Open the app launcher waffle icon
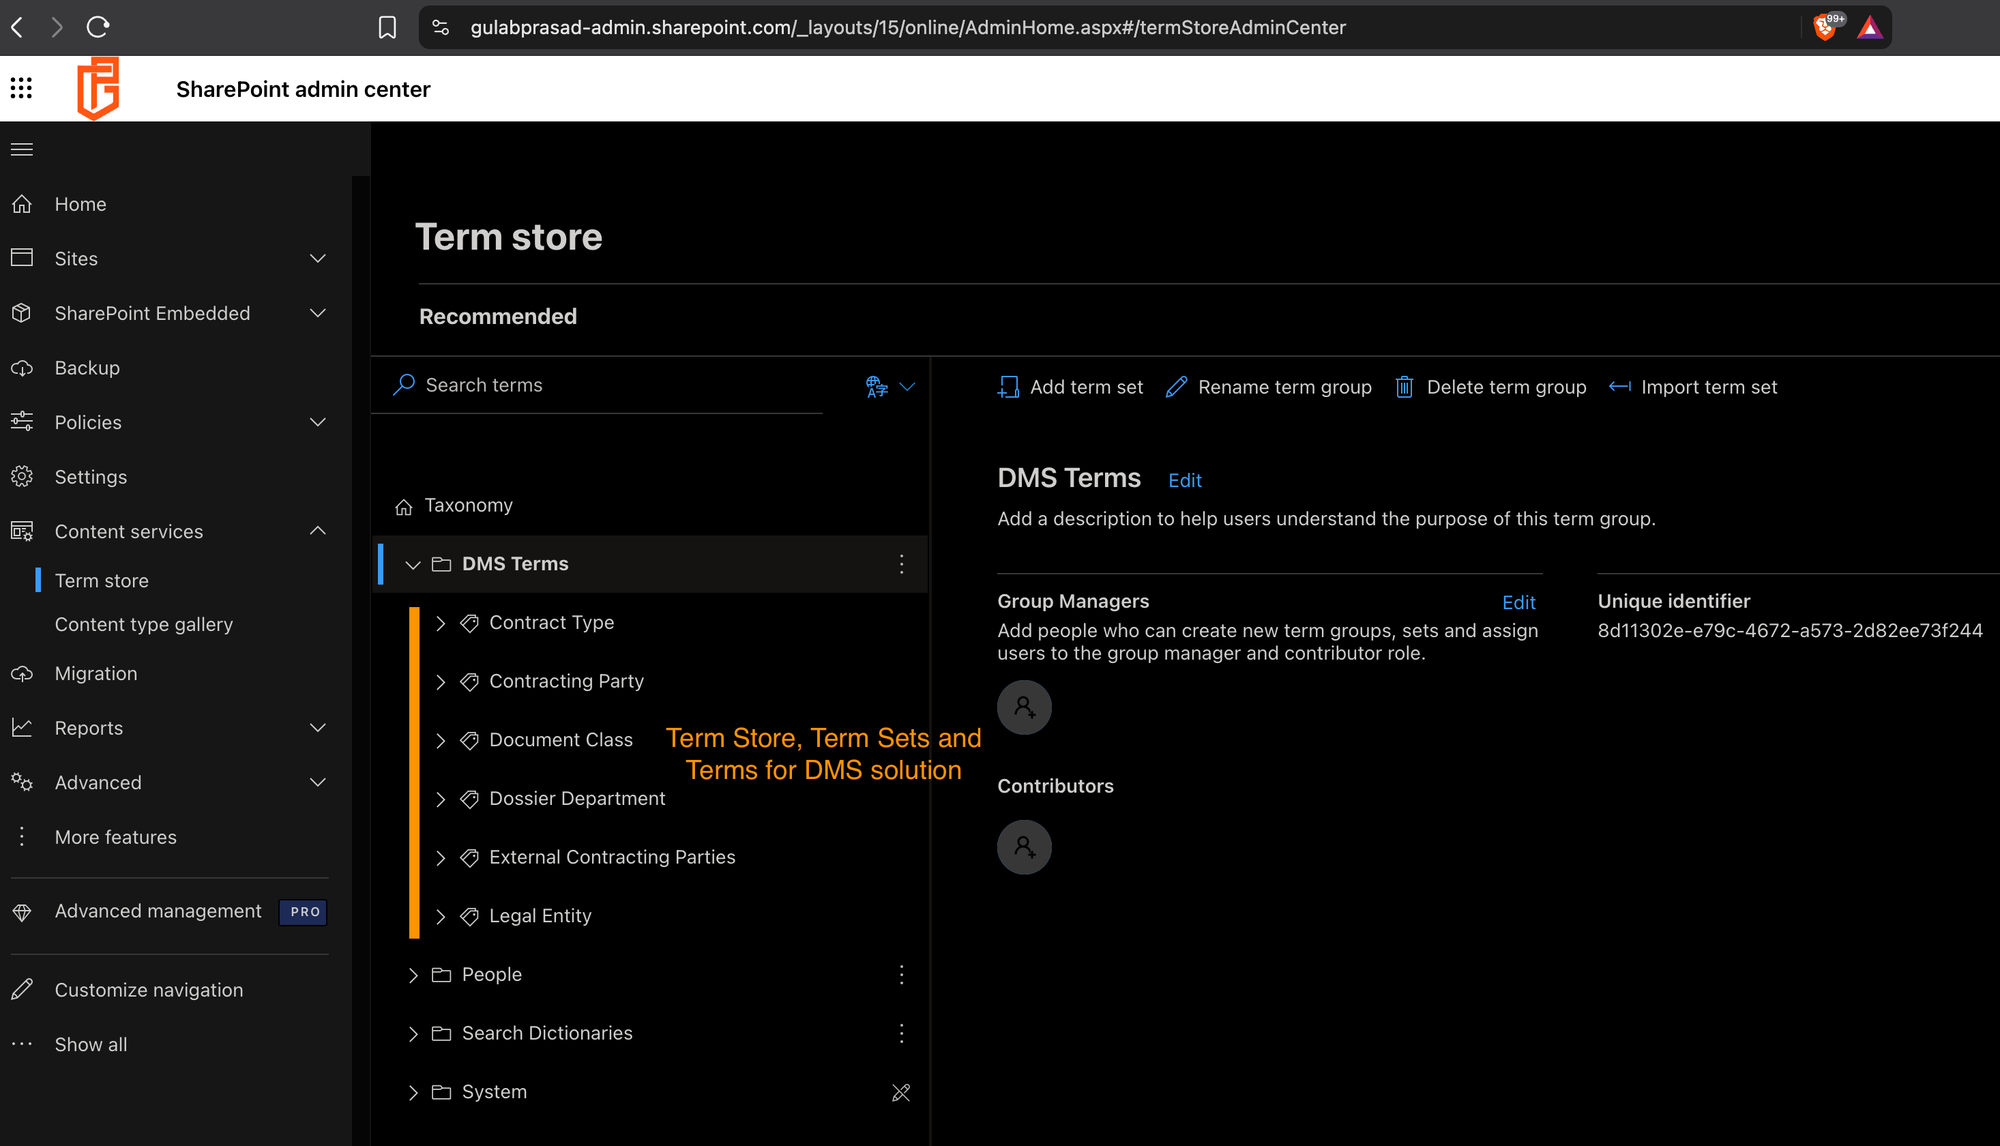This screenshot has height=1146, width=2000. pos(21,88)
